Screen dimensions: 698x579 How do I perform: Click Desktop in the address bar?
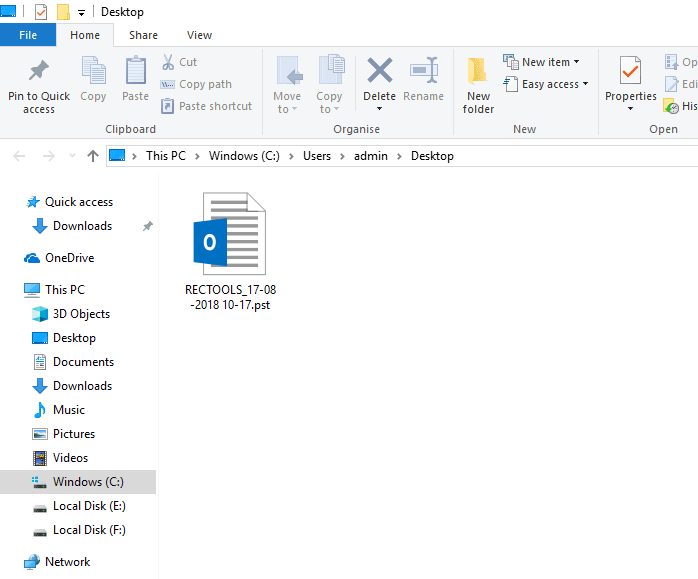(x=432, y=156)
